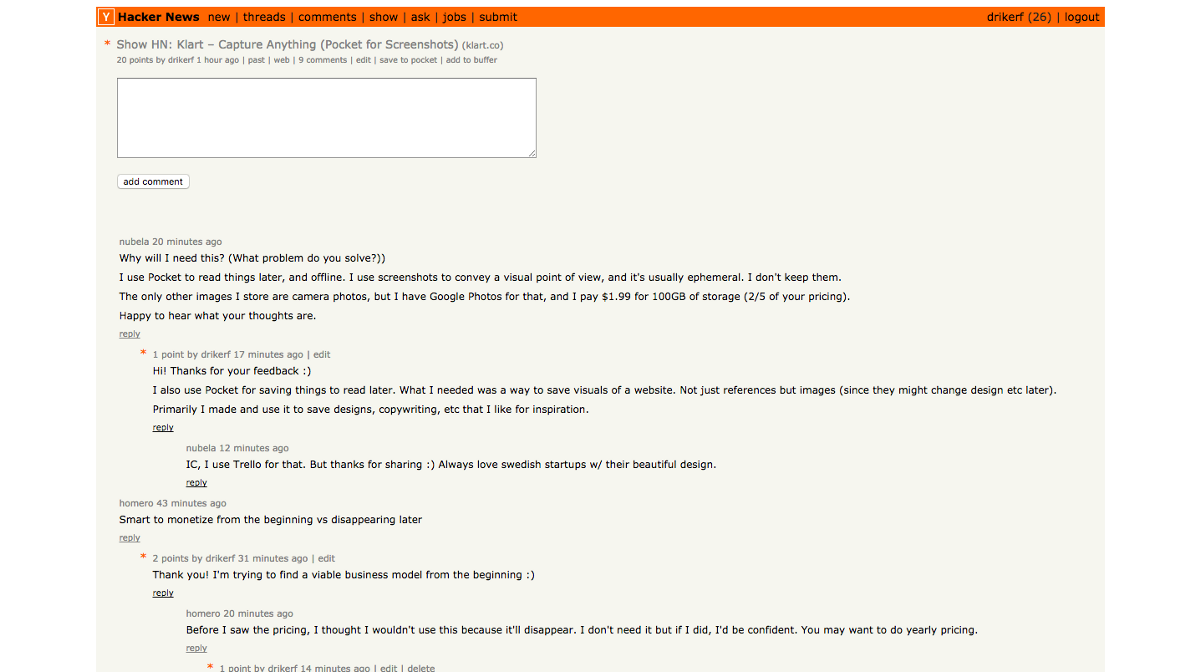The width and height of the screenshot is (1200, 672).
Task: Go to the 'comments' section link
Action: click(x=327, y=17)
